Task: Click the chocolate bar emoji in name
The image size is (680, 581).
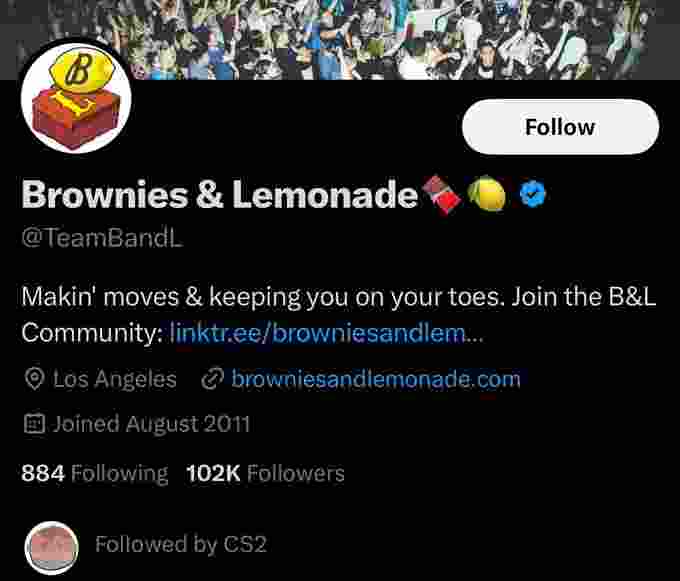Action: [x=441, y=195]
